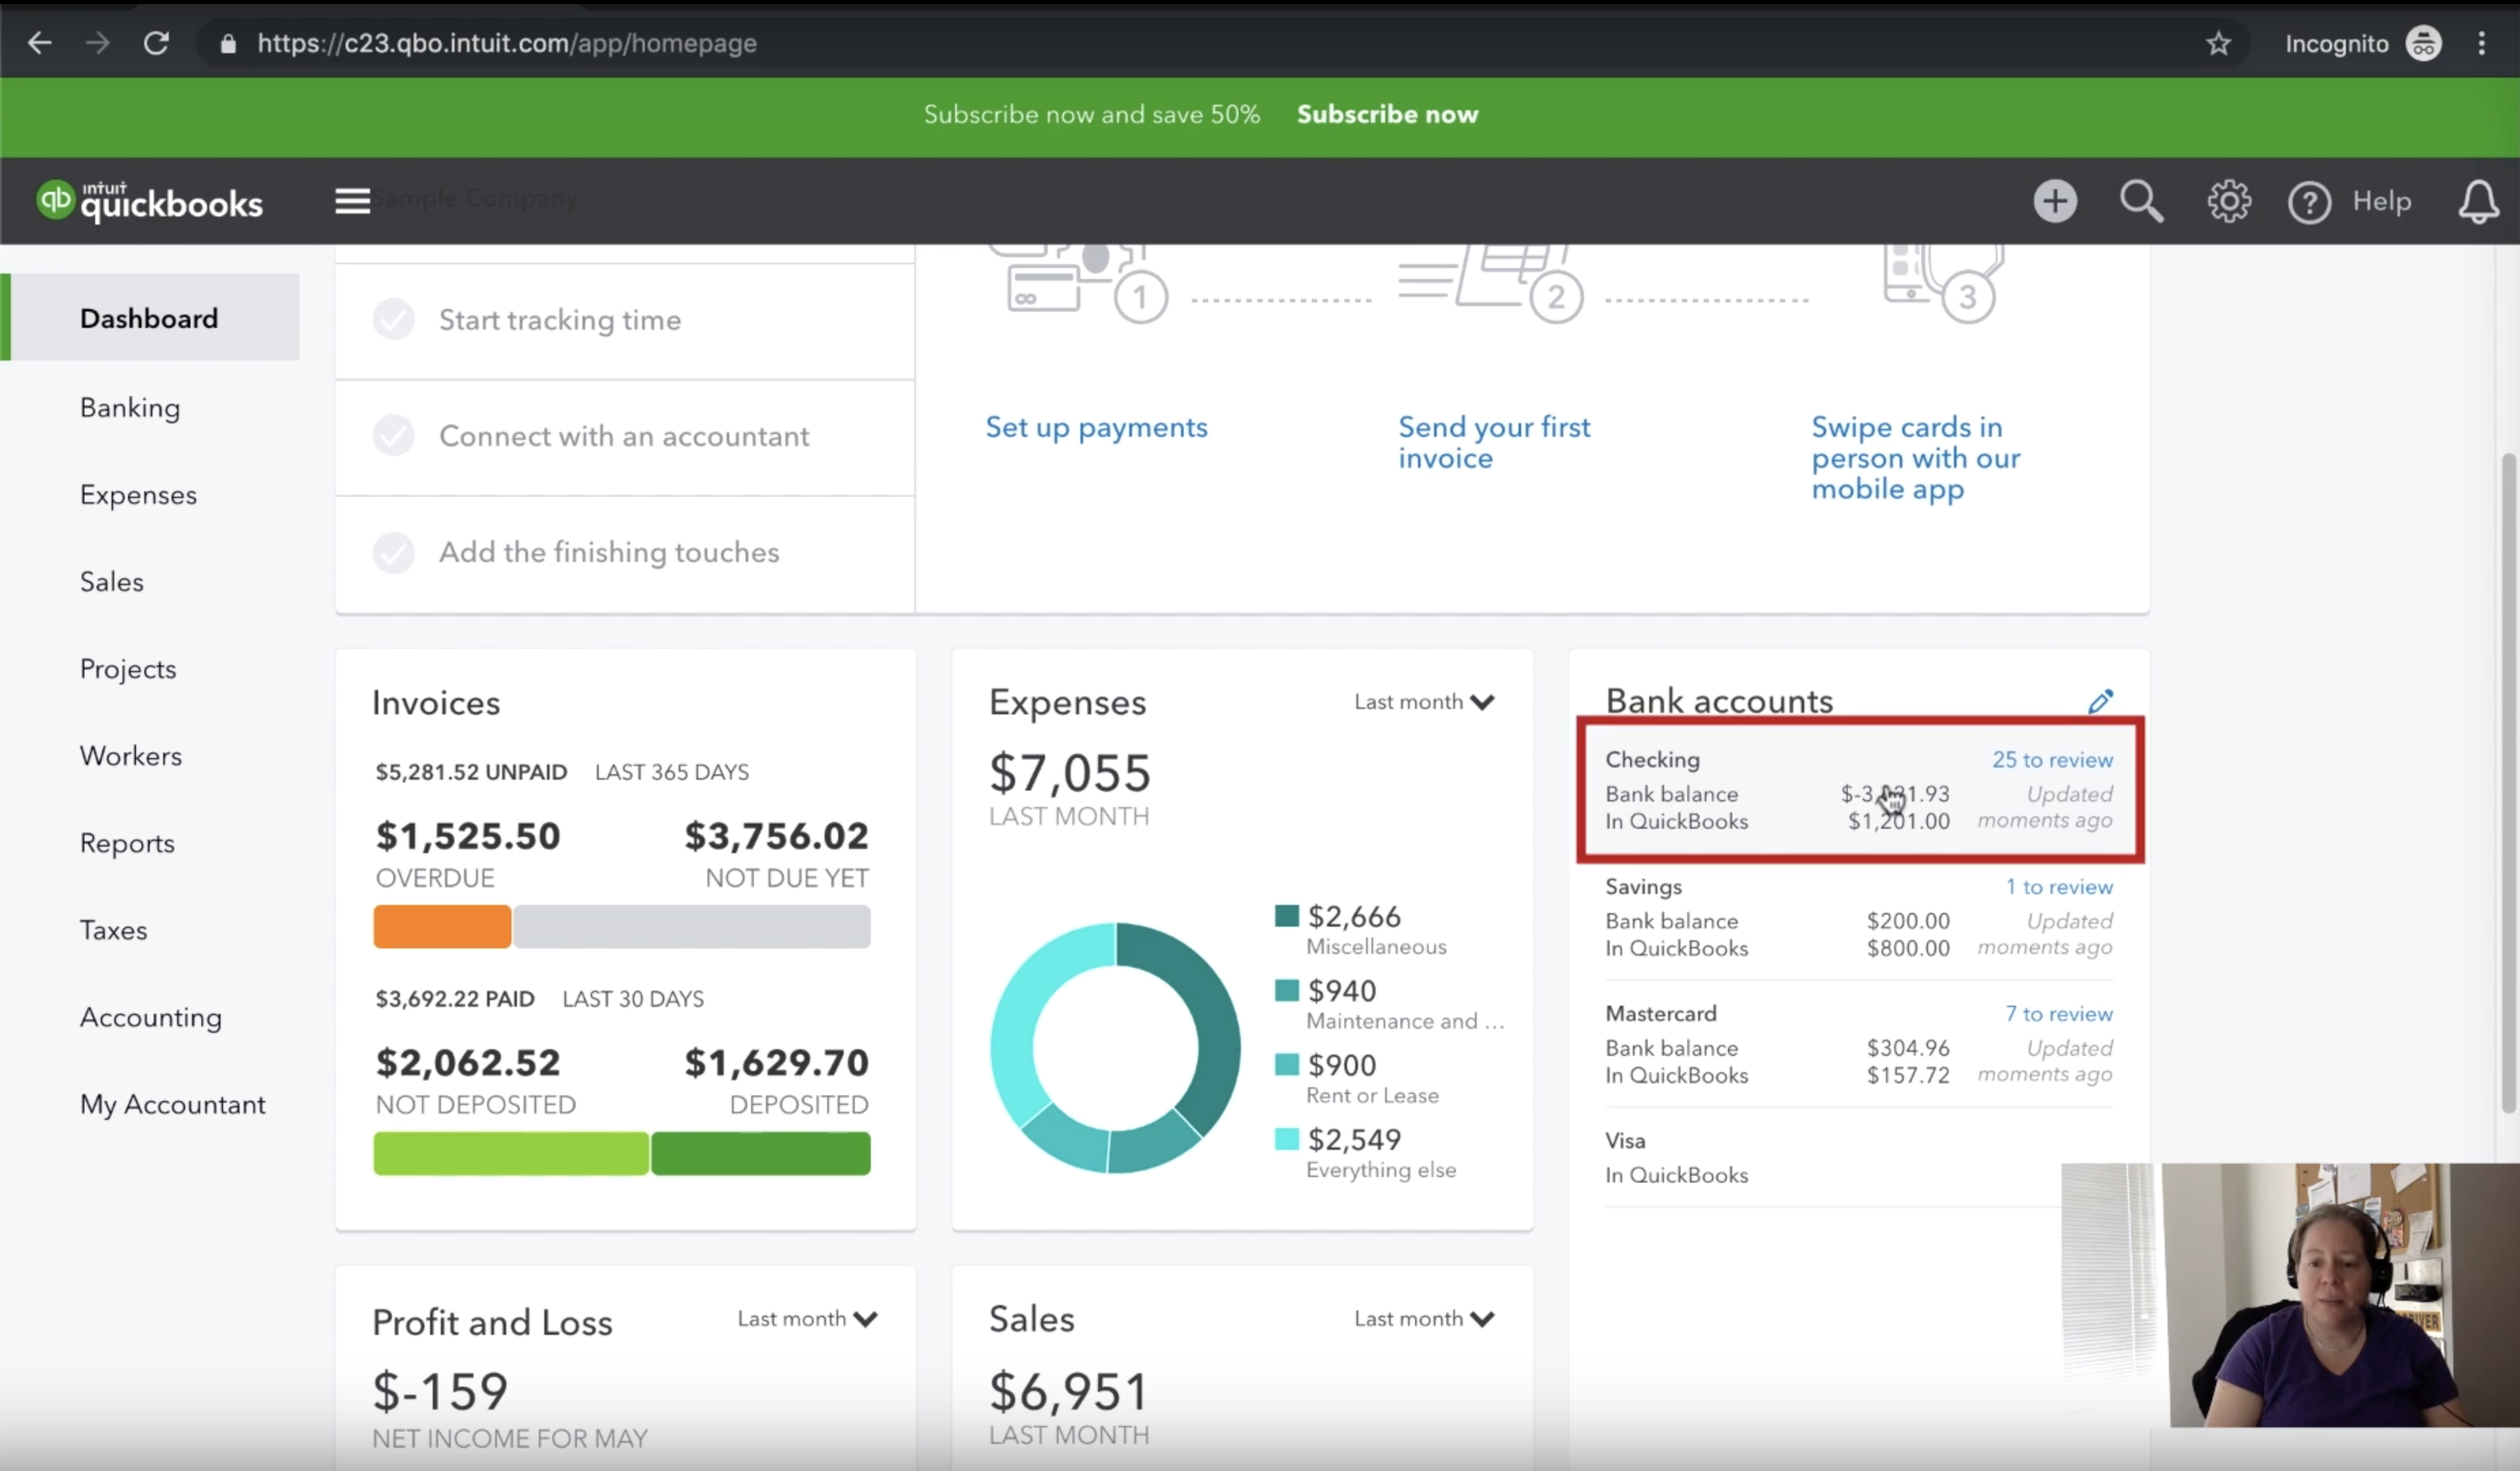Click the Set up payments link

pos(1096,427)
